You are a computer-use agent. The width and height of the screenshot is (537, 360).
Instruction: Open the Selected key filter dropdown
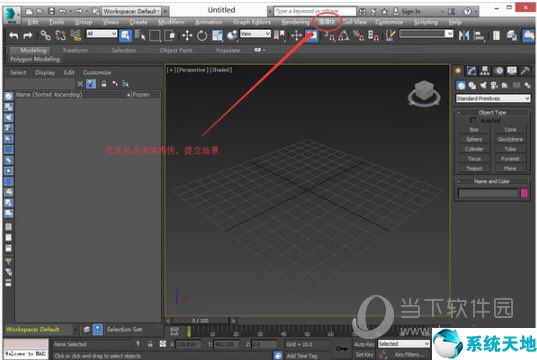pyautogui.click(x=404, y=344)
